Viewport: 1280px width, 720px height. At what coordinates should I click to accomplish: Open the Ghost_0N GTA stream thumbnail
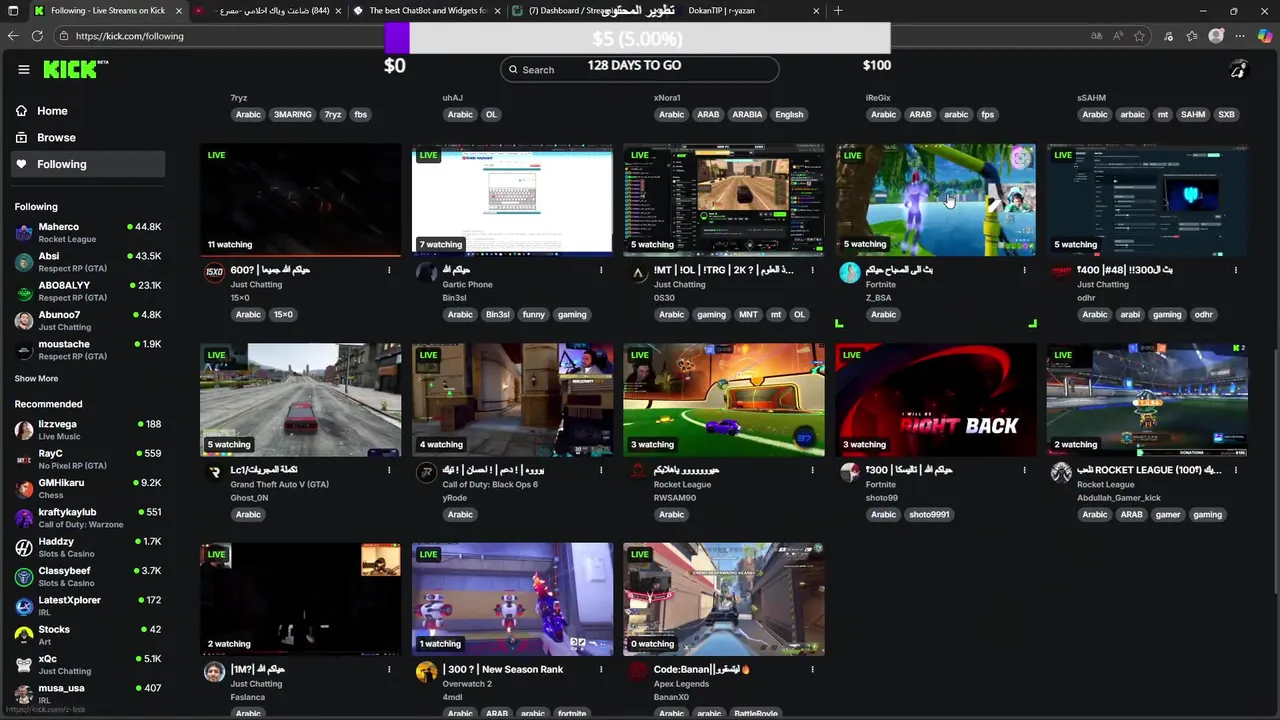click(x=300, y=400)
